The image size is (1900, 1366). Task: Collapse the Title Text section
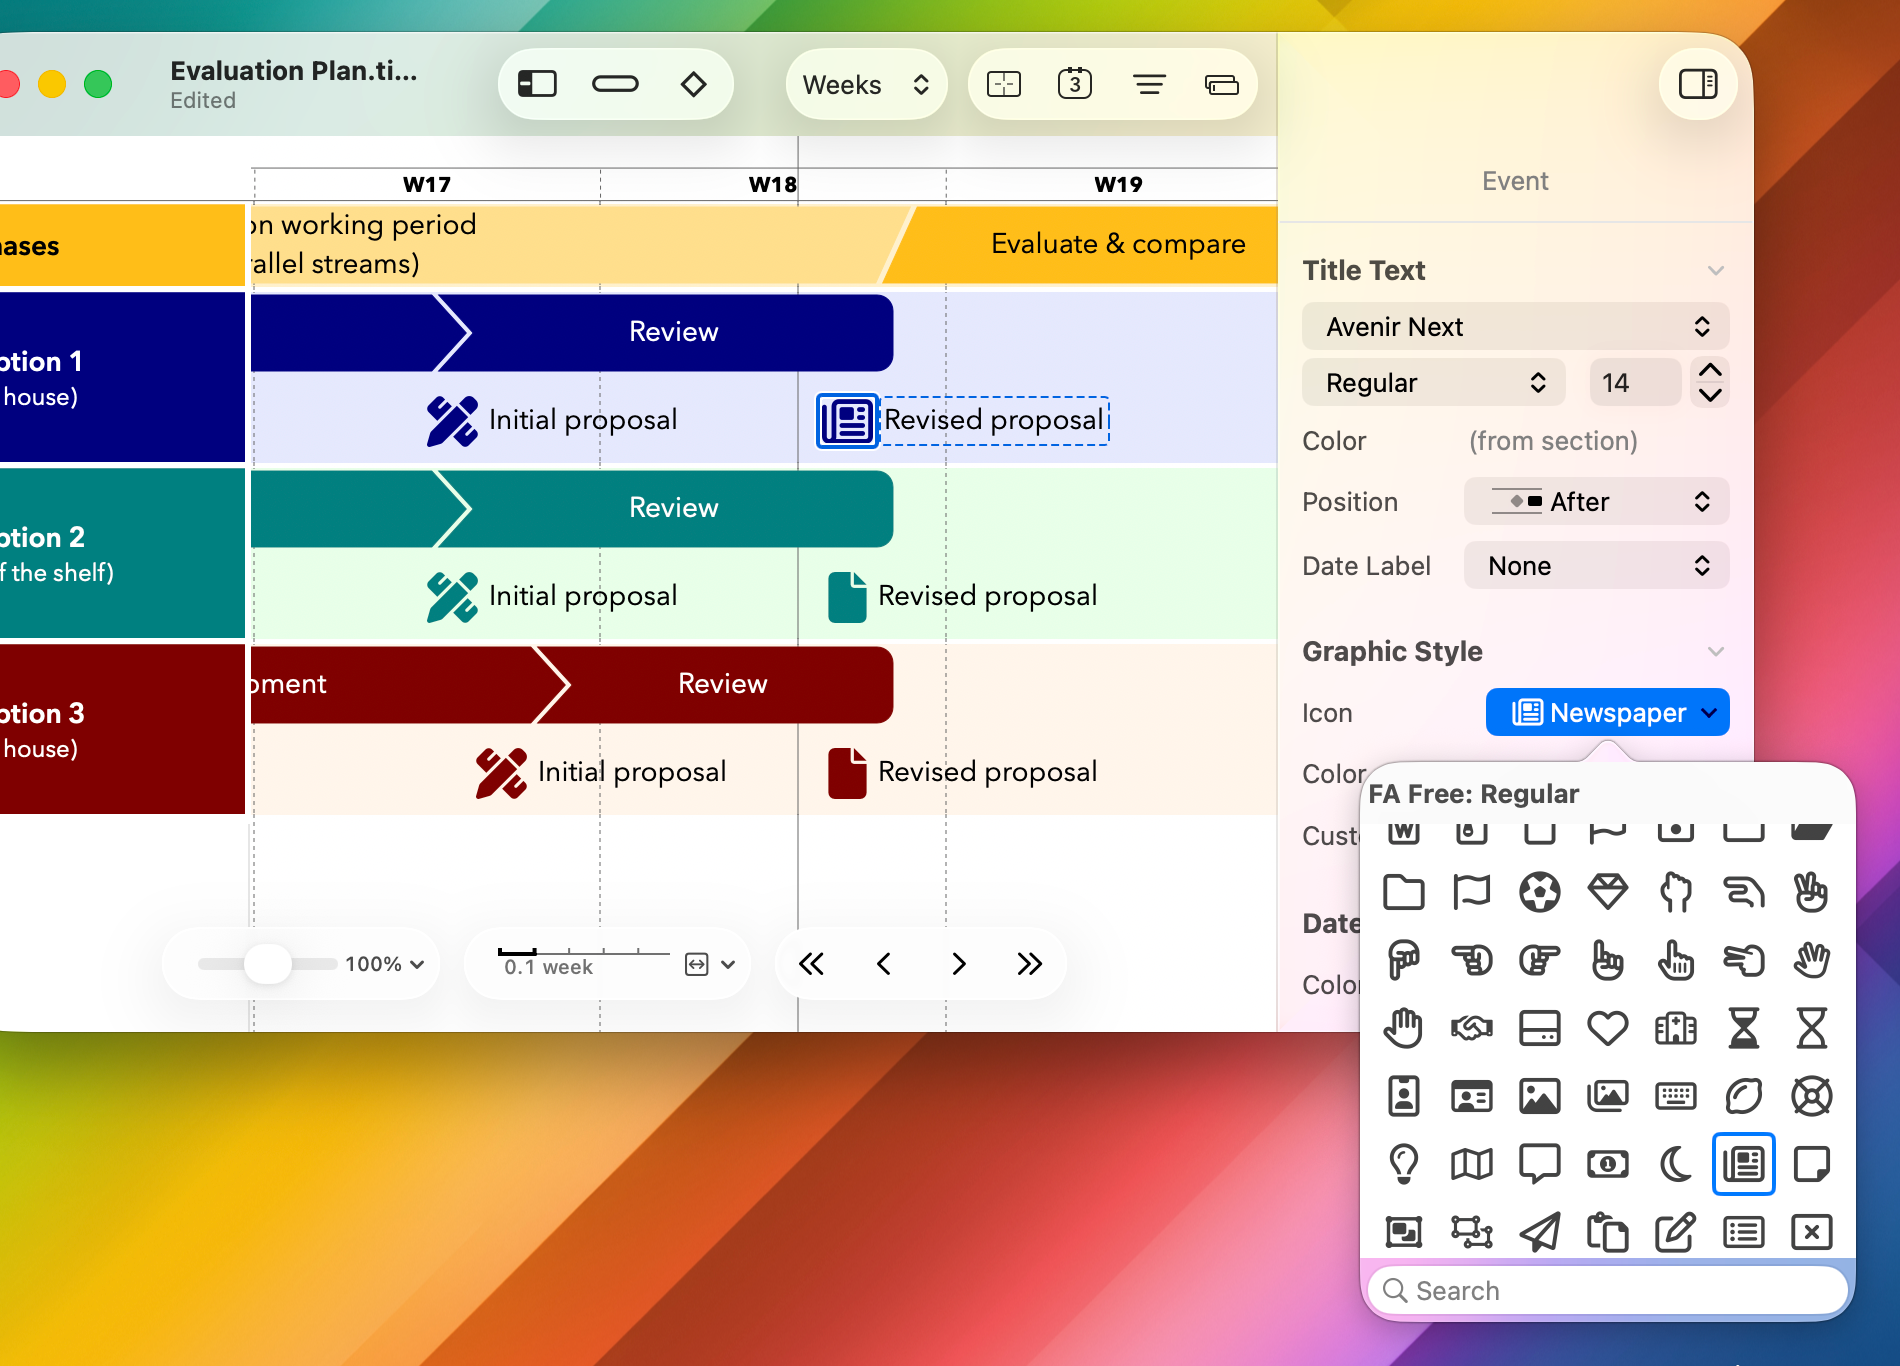tap(1717, 270)
